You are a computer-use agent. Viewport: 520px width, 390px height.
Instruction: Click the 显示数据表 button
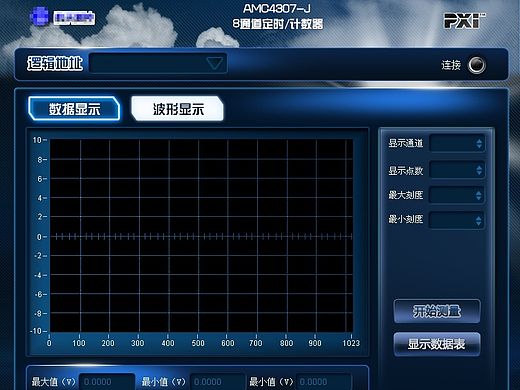pos(437,344)
